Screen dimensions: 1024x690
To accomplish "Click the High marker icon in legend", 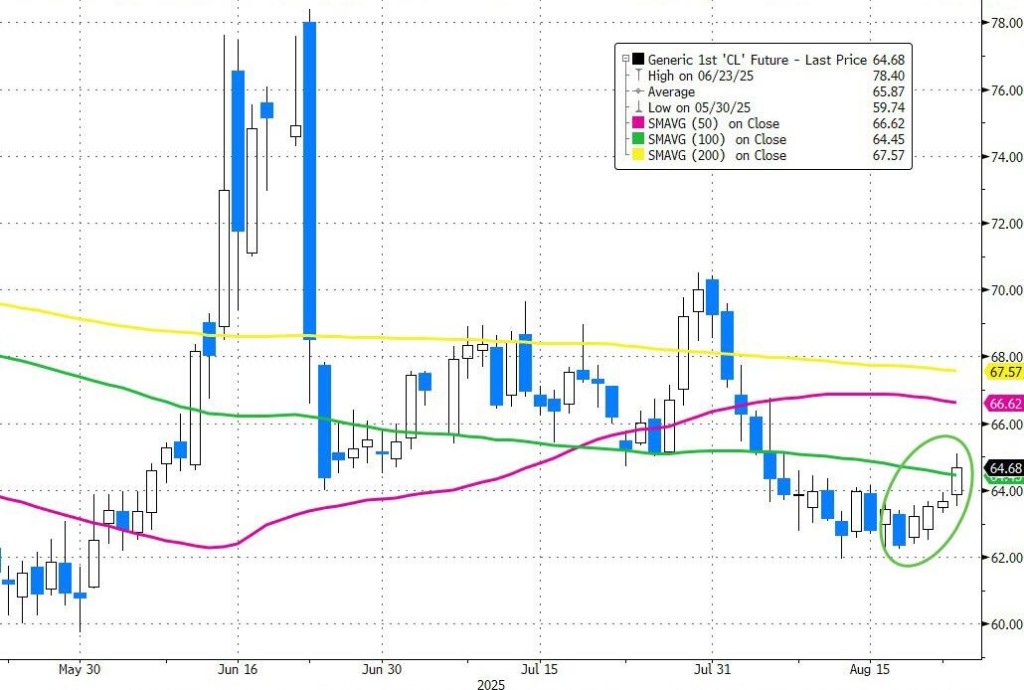I will coord(639,76).
